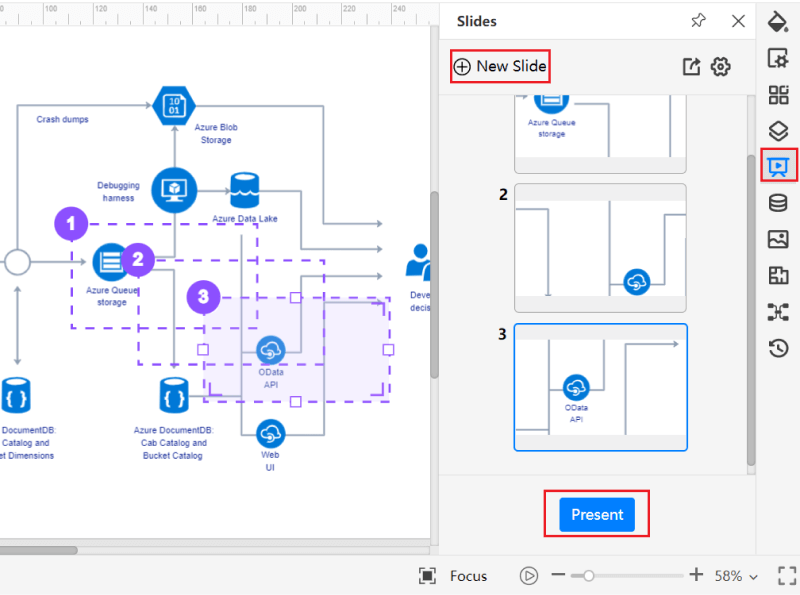The image size is (800, 595).
Task: Click the Azure Blob Storage label
Action: [x=216, y=133]
